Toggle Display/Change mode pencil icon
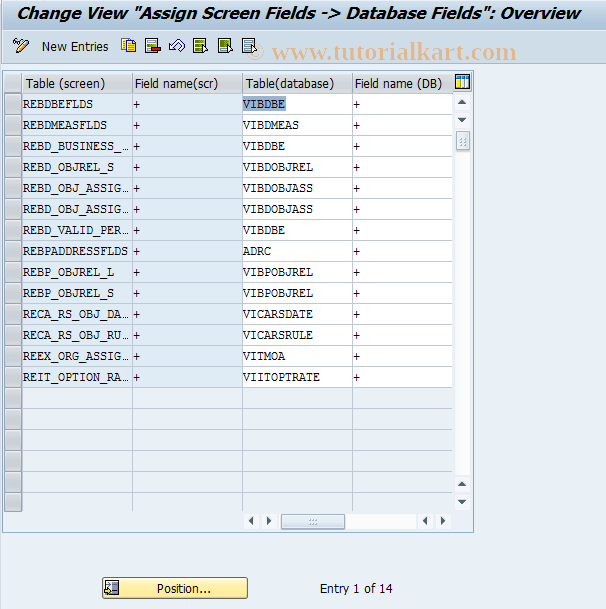606x609 pixels. coord(21,46)
